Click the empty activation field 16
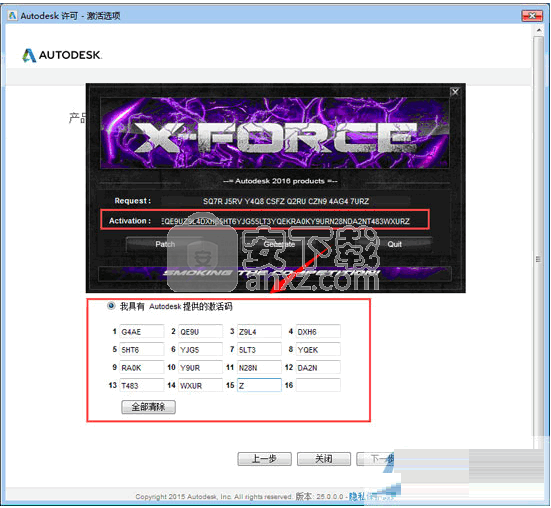 tap(318, 385)
